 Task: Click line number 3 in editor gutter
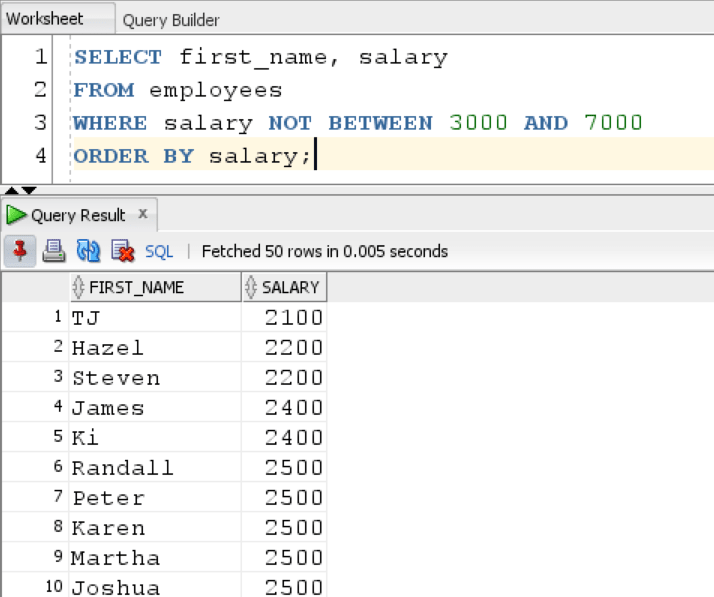[x=41, y=122]
